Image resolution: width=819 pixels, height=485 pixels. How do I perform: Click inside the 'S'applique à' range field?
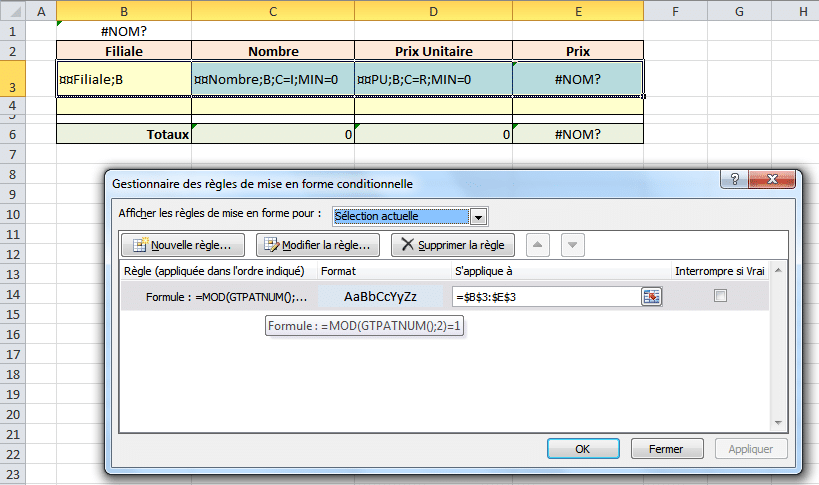545,296
